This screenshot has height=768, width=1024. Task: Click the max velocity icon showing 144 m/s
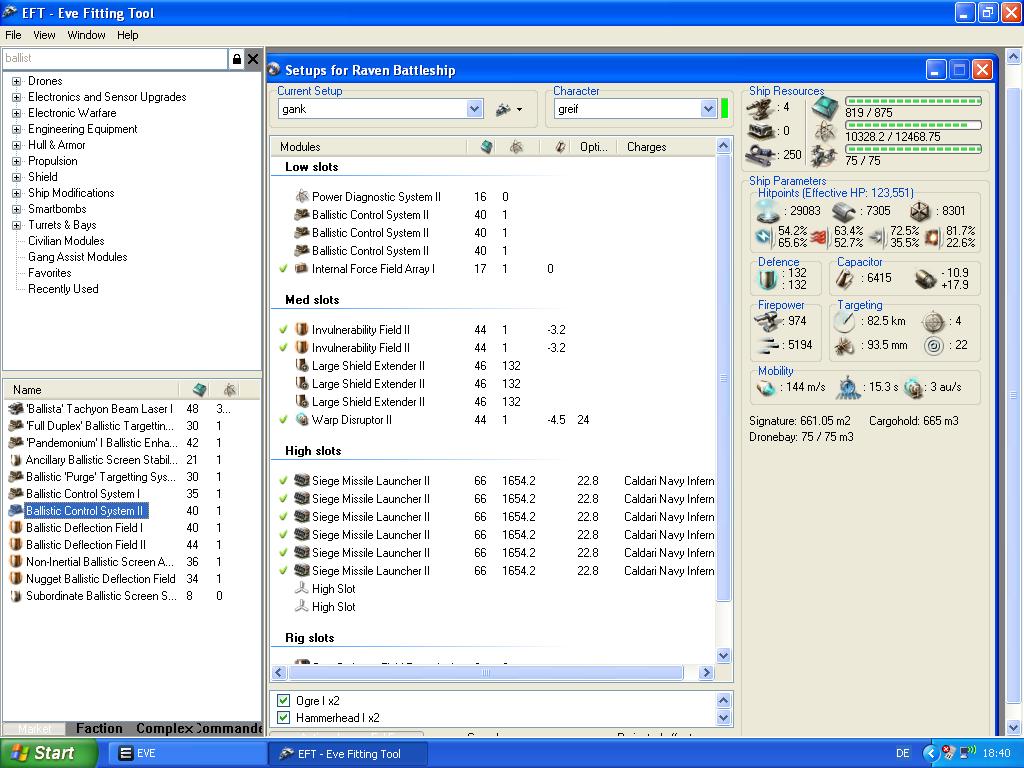[766, 387]
